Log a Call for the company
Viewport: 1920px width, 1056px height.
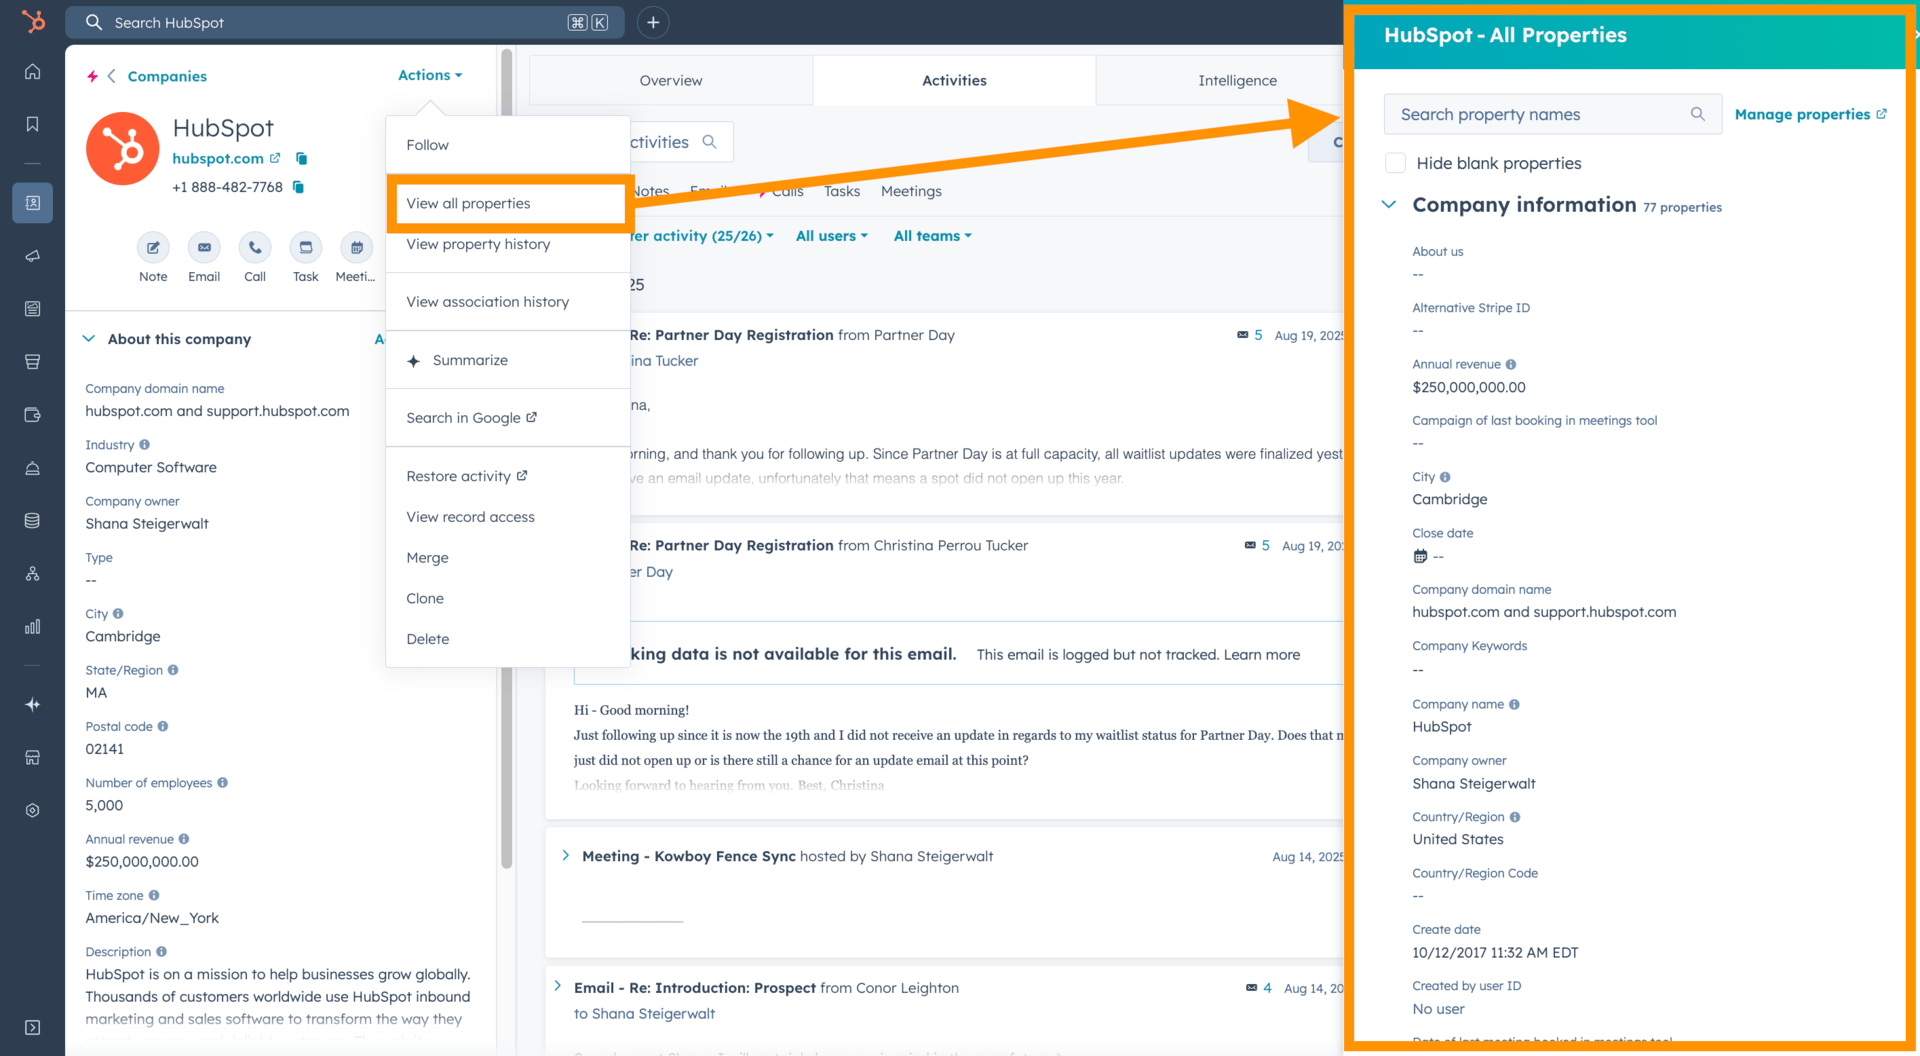tap(255, 247)
